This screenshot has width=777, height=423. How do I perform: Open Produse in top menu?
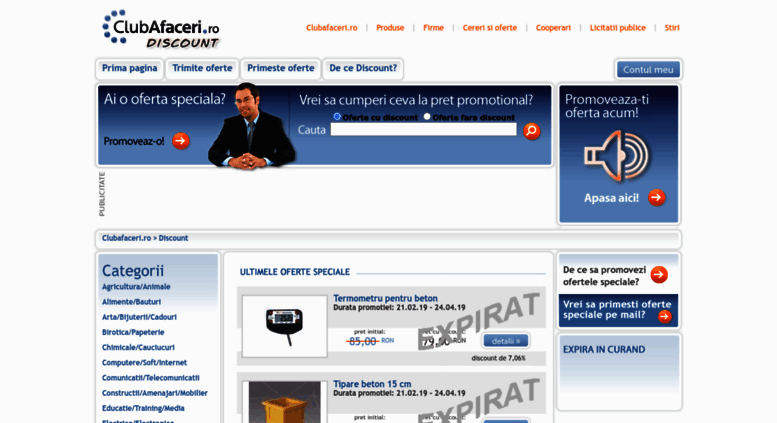(x=390, y=28)
